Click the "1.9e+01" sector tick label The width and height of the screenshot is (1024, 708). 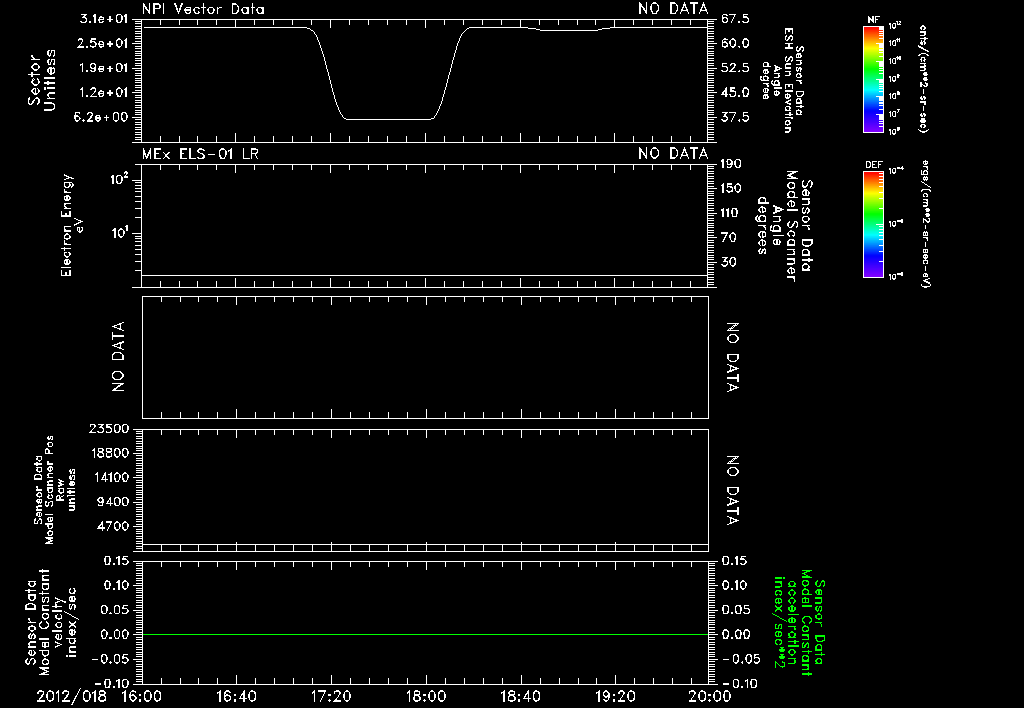pos(104,68)
